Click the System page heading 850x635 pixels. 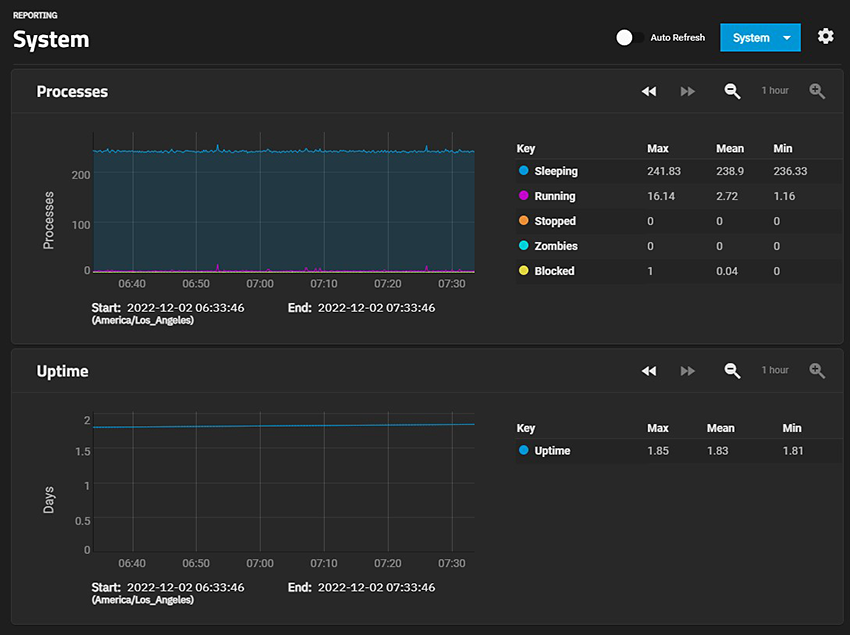(51, 40)
